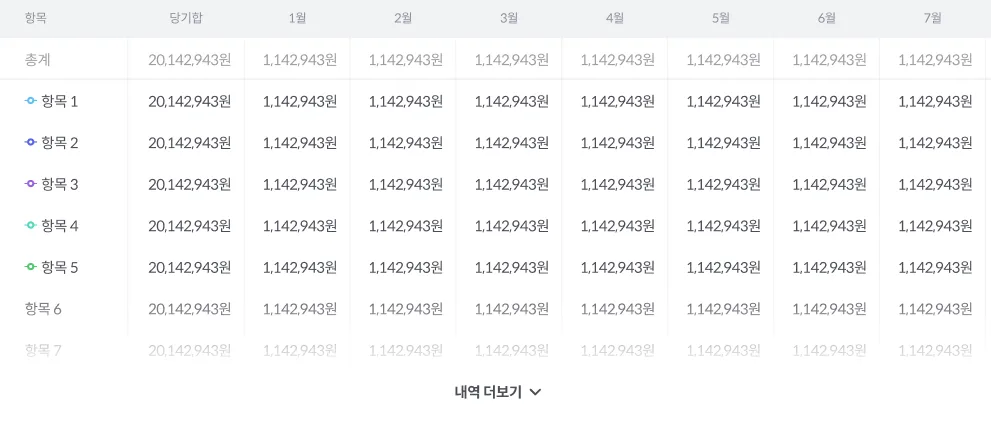Click the green marker icon of 항목 5
The height and width of the screenshot is (421, 991).
[31, 267]
